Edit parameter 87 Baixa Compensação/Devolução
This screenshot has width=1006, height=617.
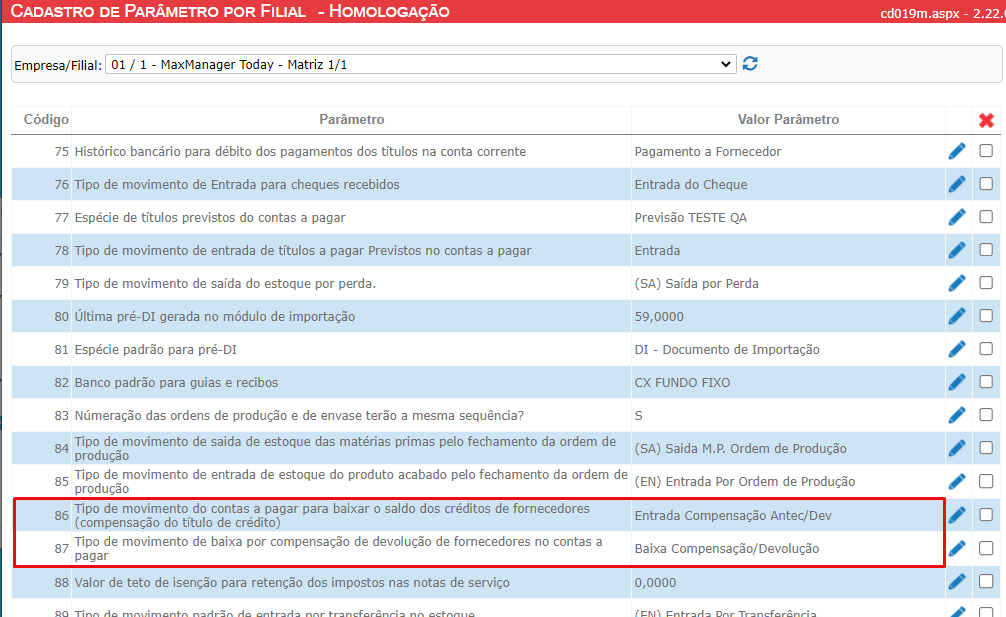pyautogui.click(x=957, y=548)
